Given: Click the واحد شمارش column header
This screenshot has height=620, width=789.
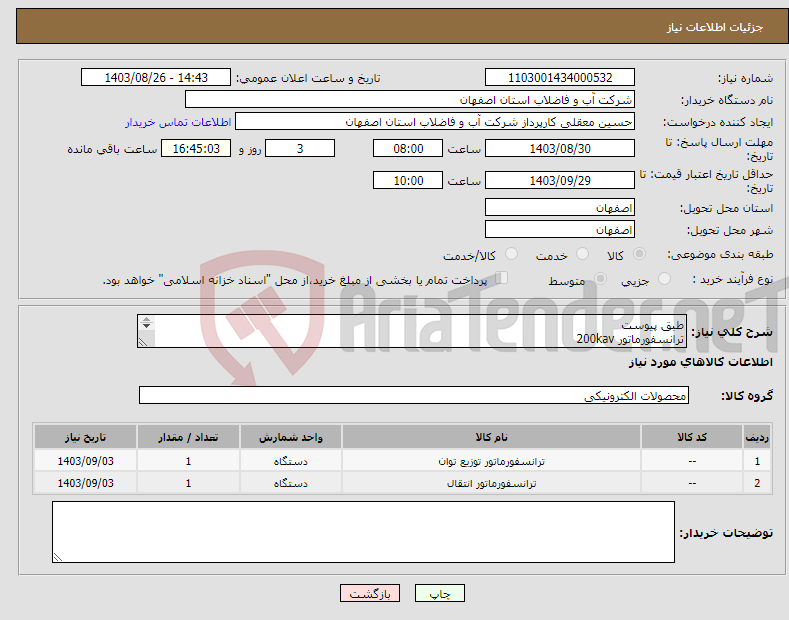Looking at the screenshot, I should [290, 437].
